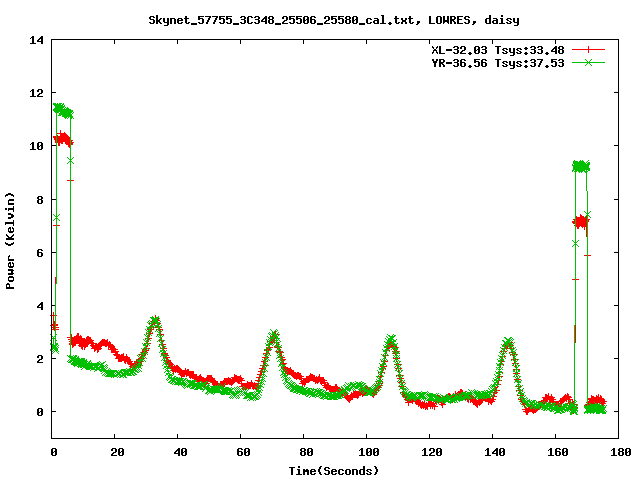Click the x-axis tick label 120
Viewport: 640px width, 480px height.
[x=432, y=452]
